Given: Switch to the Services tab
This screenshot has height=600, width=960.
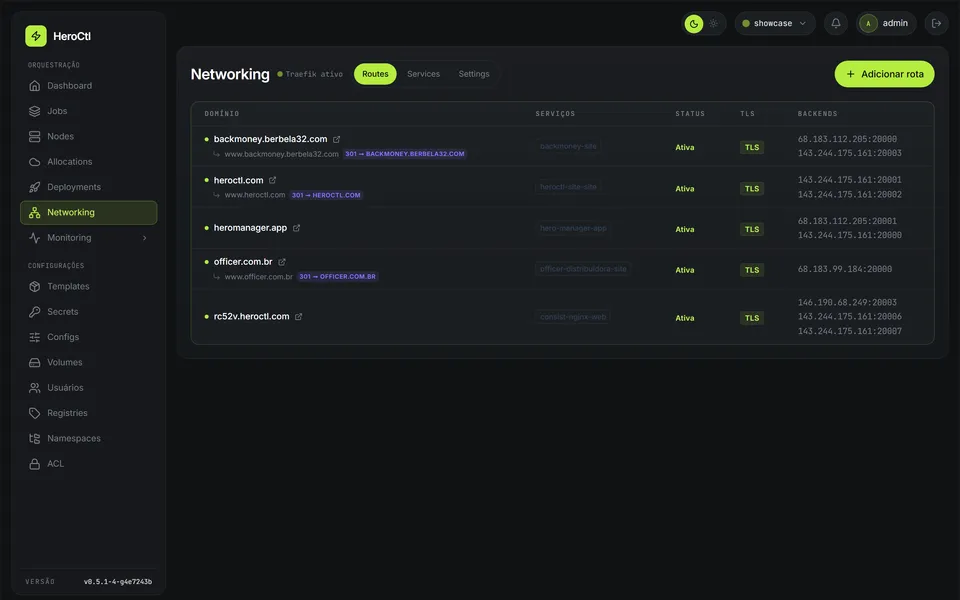Looking at the screenshot, I should coord(423,74).
